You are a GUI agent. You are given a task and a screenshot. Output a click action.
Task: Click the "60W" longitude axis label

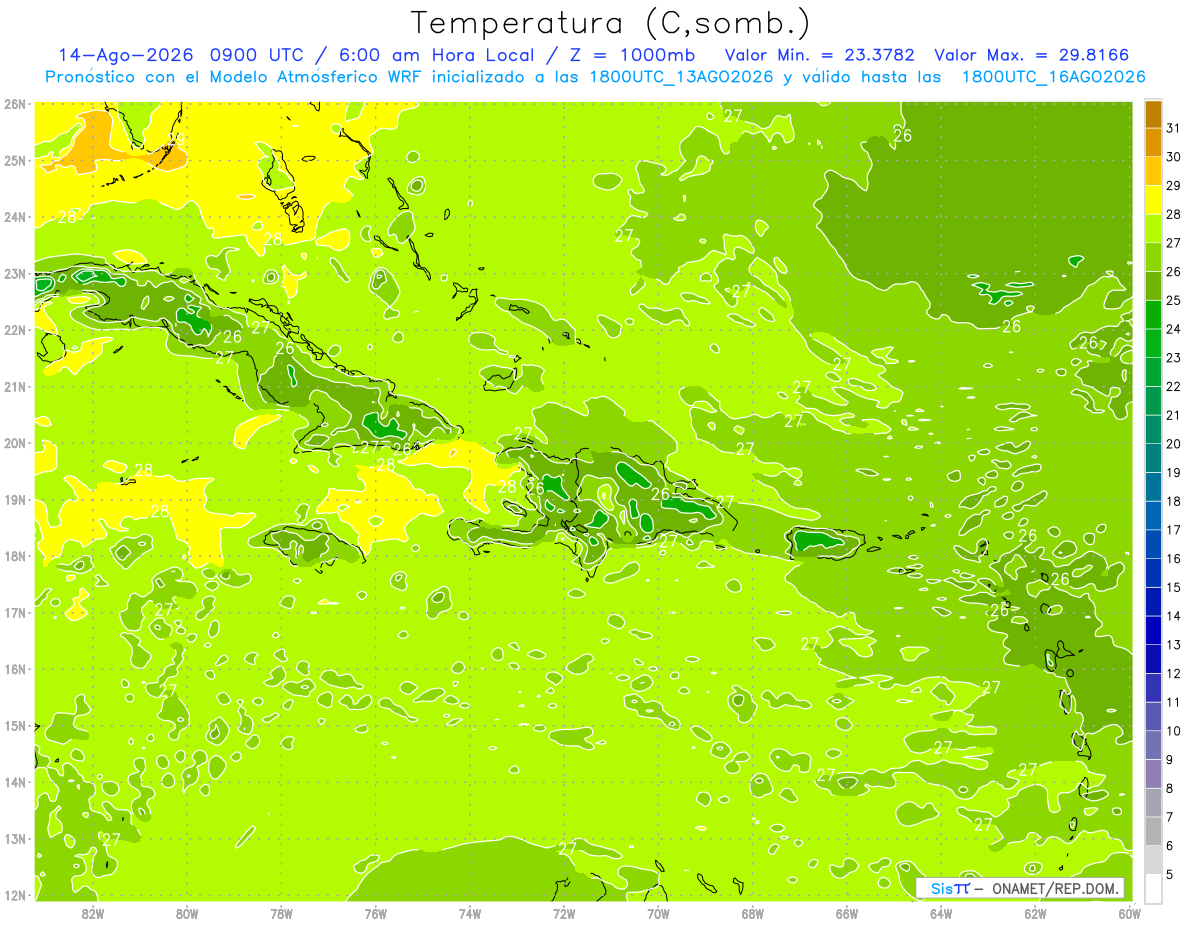pyautogui.click(x=1130, y=913)
